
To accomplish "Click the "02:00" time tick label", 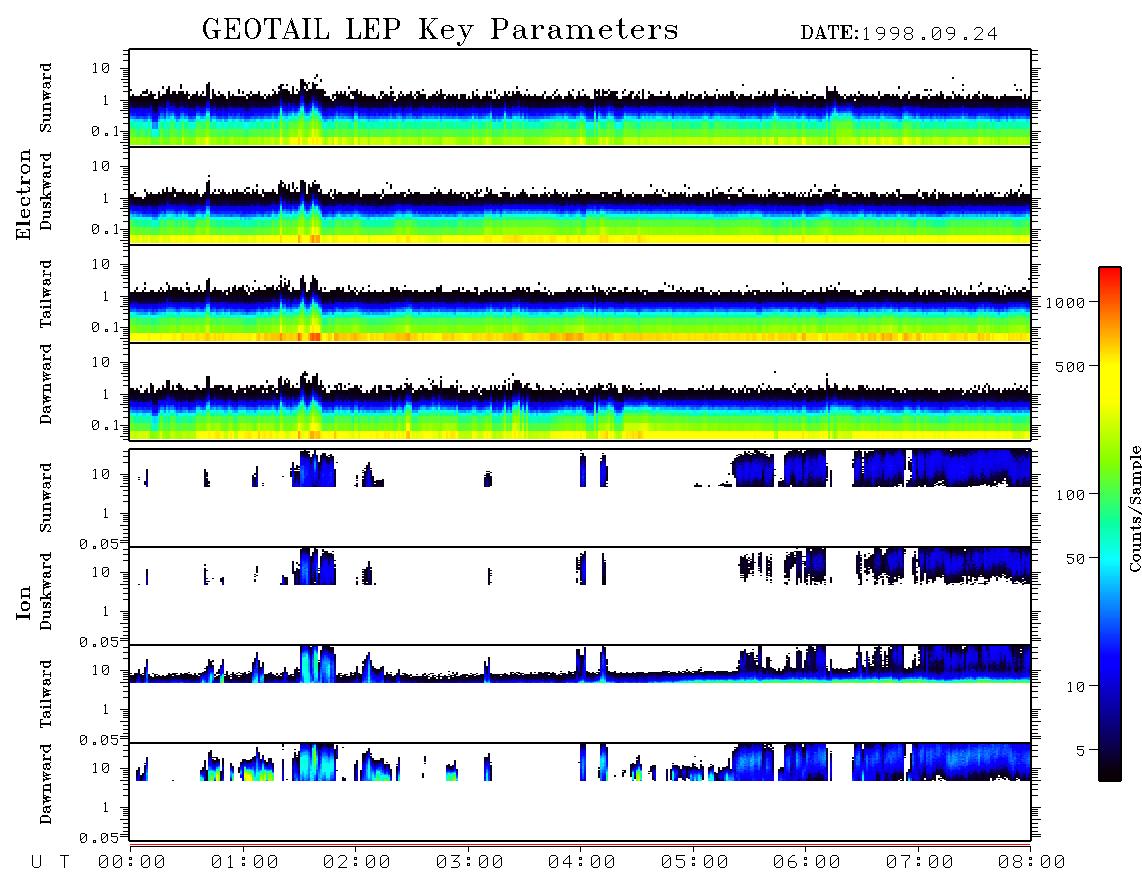I will click(x=357, y=863).
